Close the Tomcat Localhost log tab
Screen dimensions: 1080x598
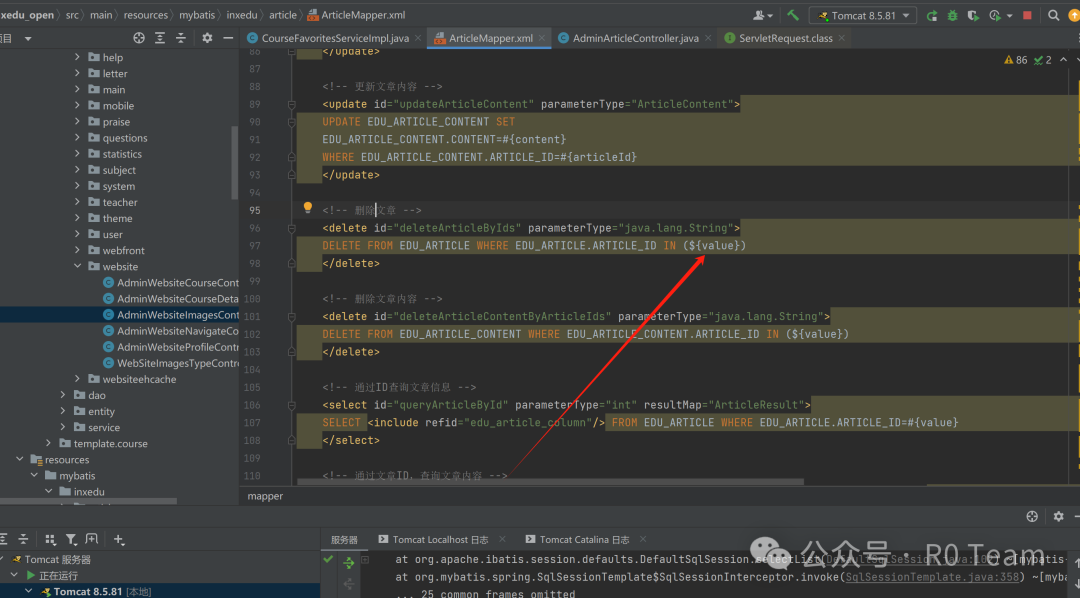[x=502, y=539]
